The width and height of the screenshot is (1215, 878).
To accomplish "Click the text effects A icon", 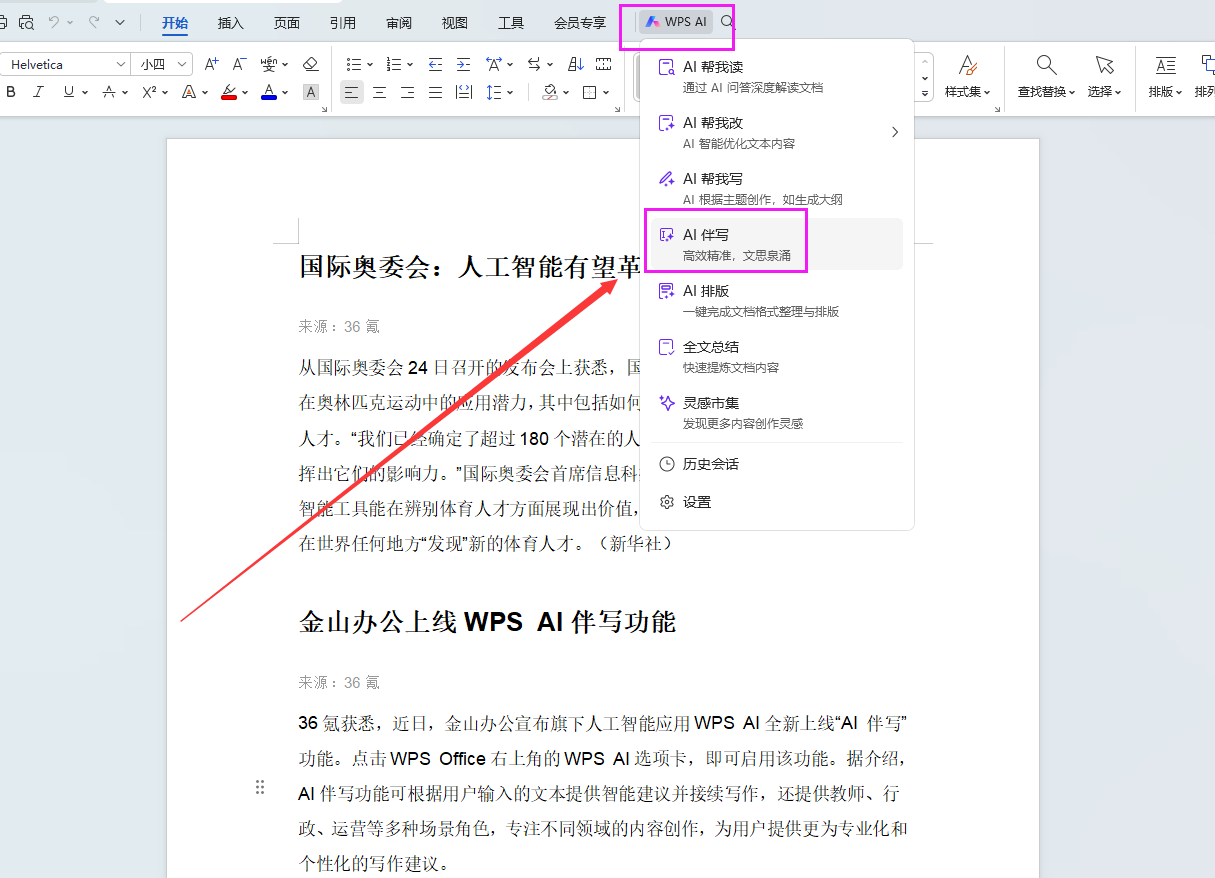I will (189, 92).
